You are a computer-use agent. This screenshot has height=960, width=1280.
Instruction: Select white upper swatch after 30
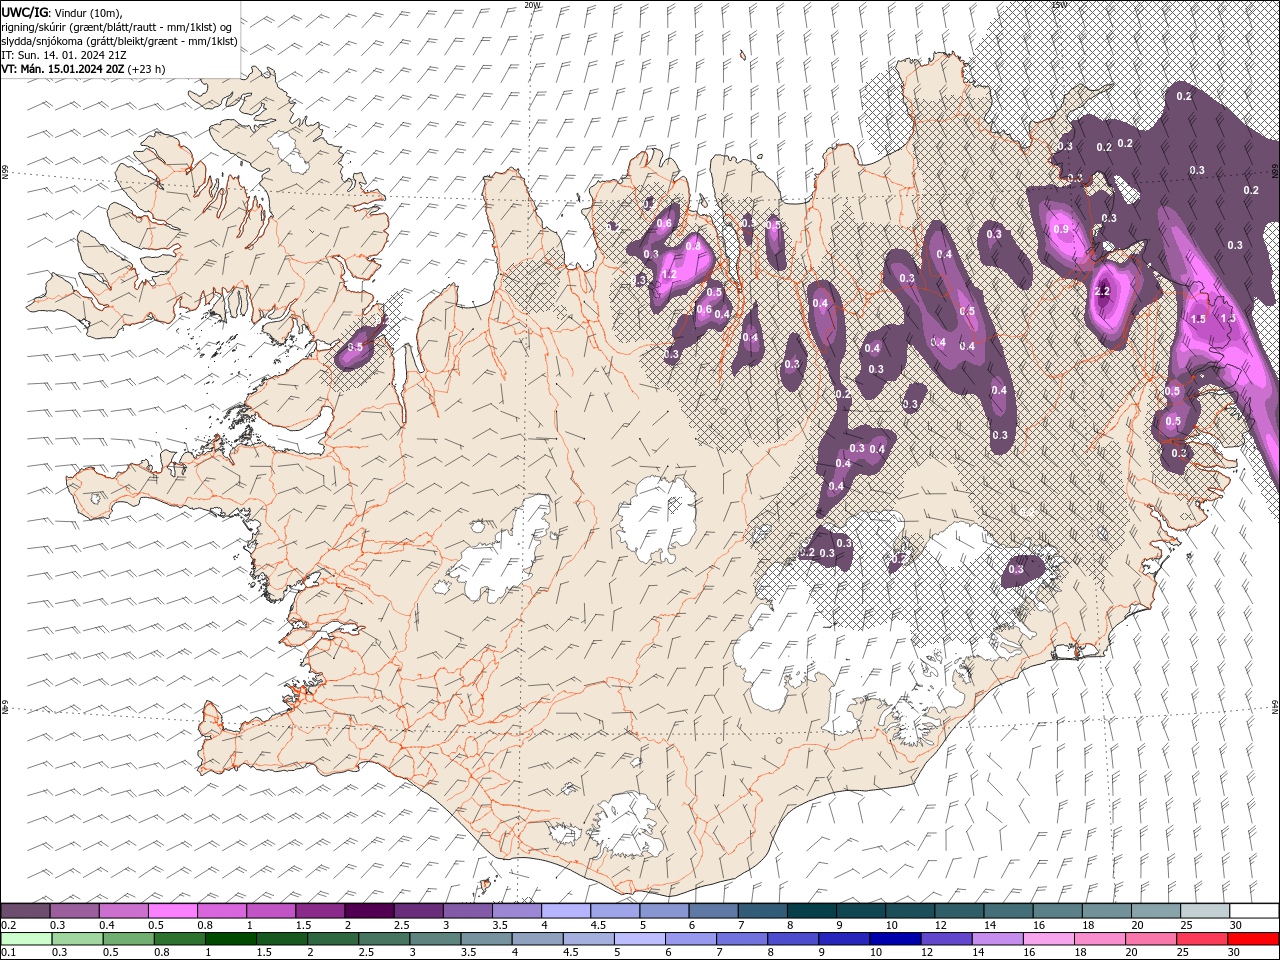pos(1255,911)
